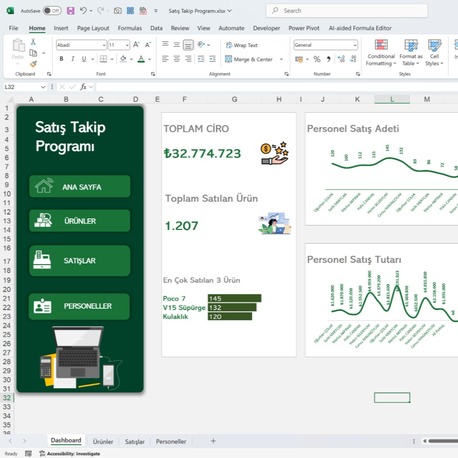Open Format as Table gallery
The height and width of the screenshot is (458, 458).
411,52
